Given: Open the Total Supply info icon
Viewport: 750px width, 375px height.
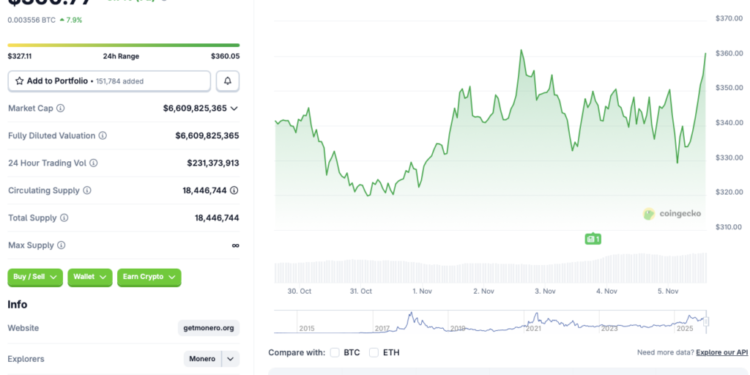Looking at the screenshot, I should tap(64, 218).
